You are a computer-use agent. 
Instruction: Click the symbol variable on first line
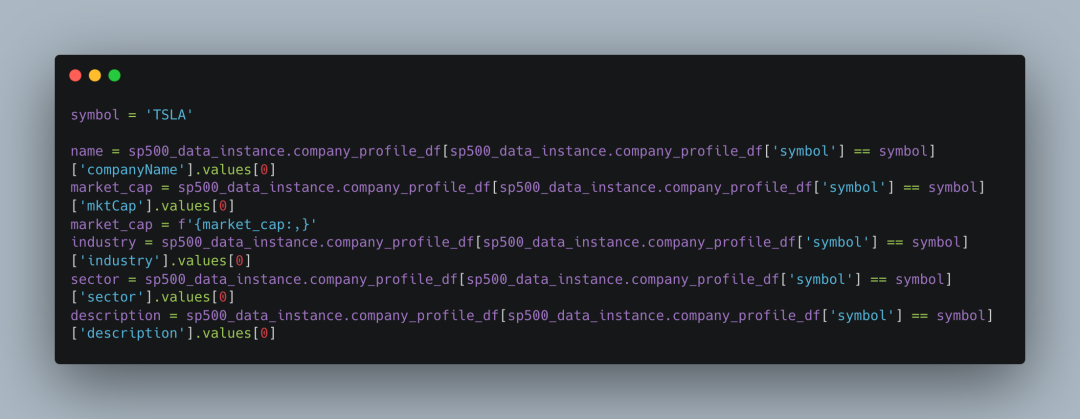click(95, 114)
